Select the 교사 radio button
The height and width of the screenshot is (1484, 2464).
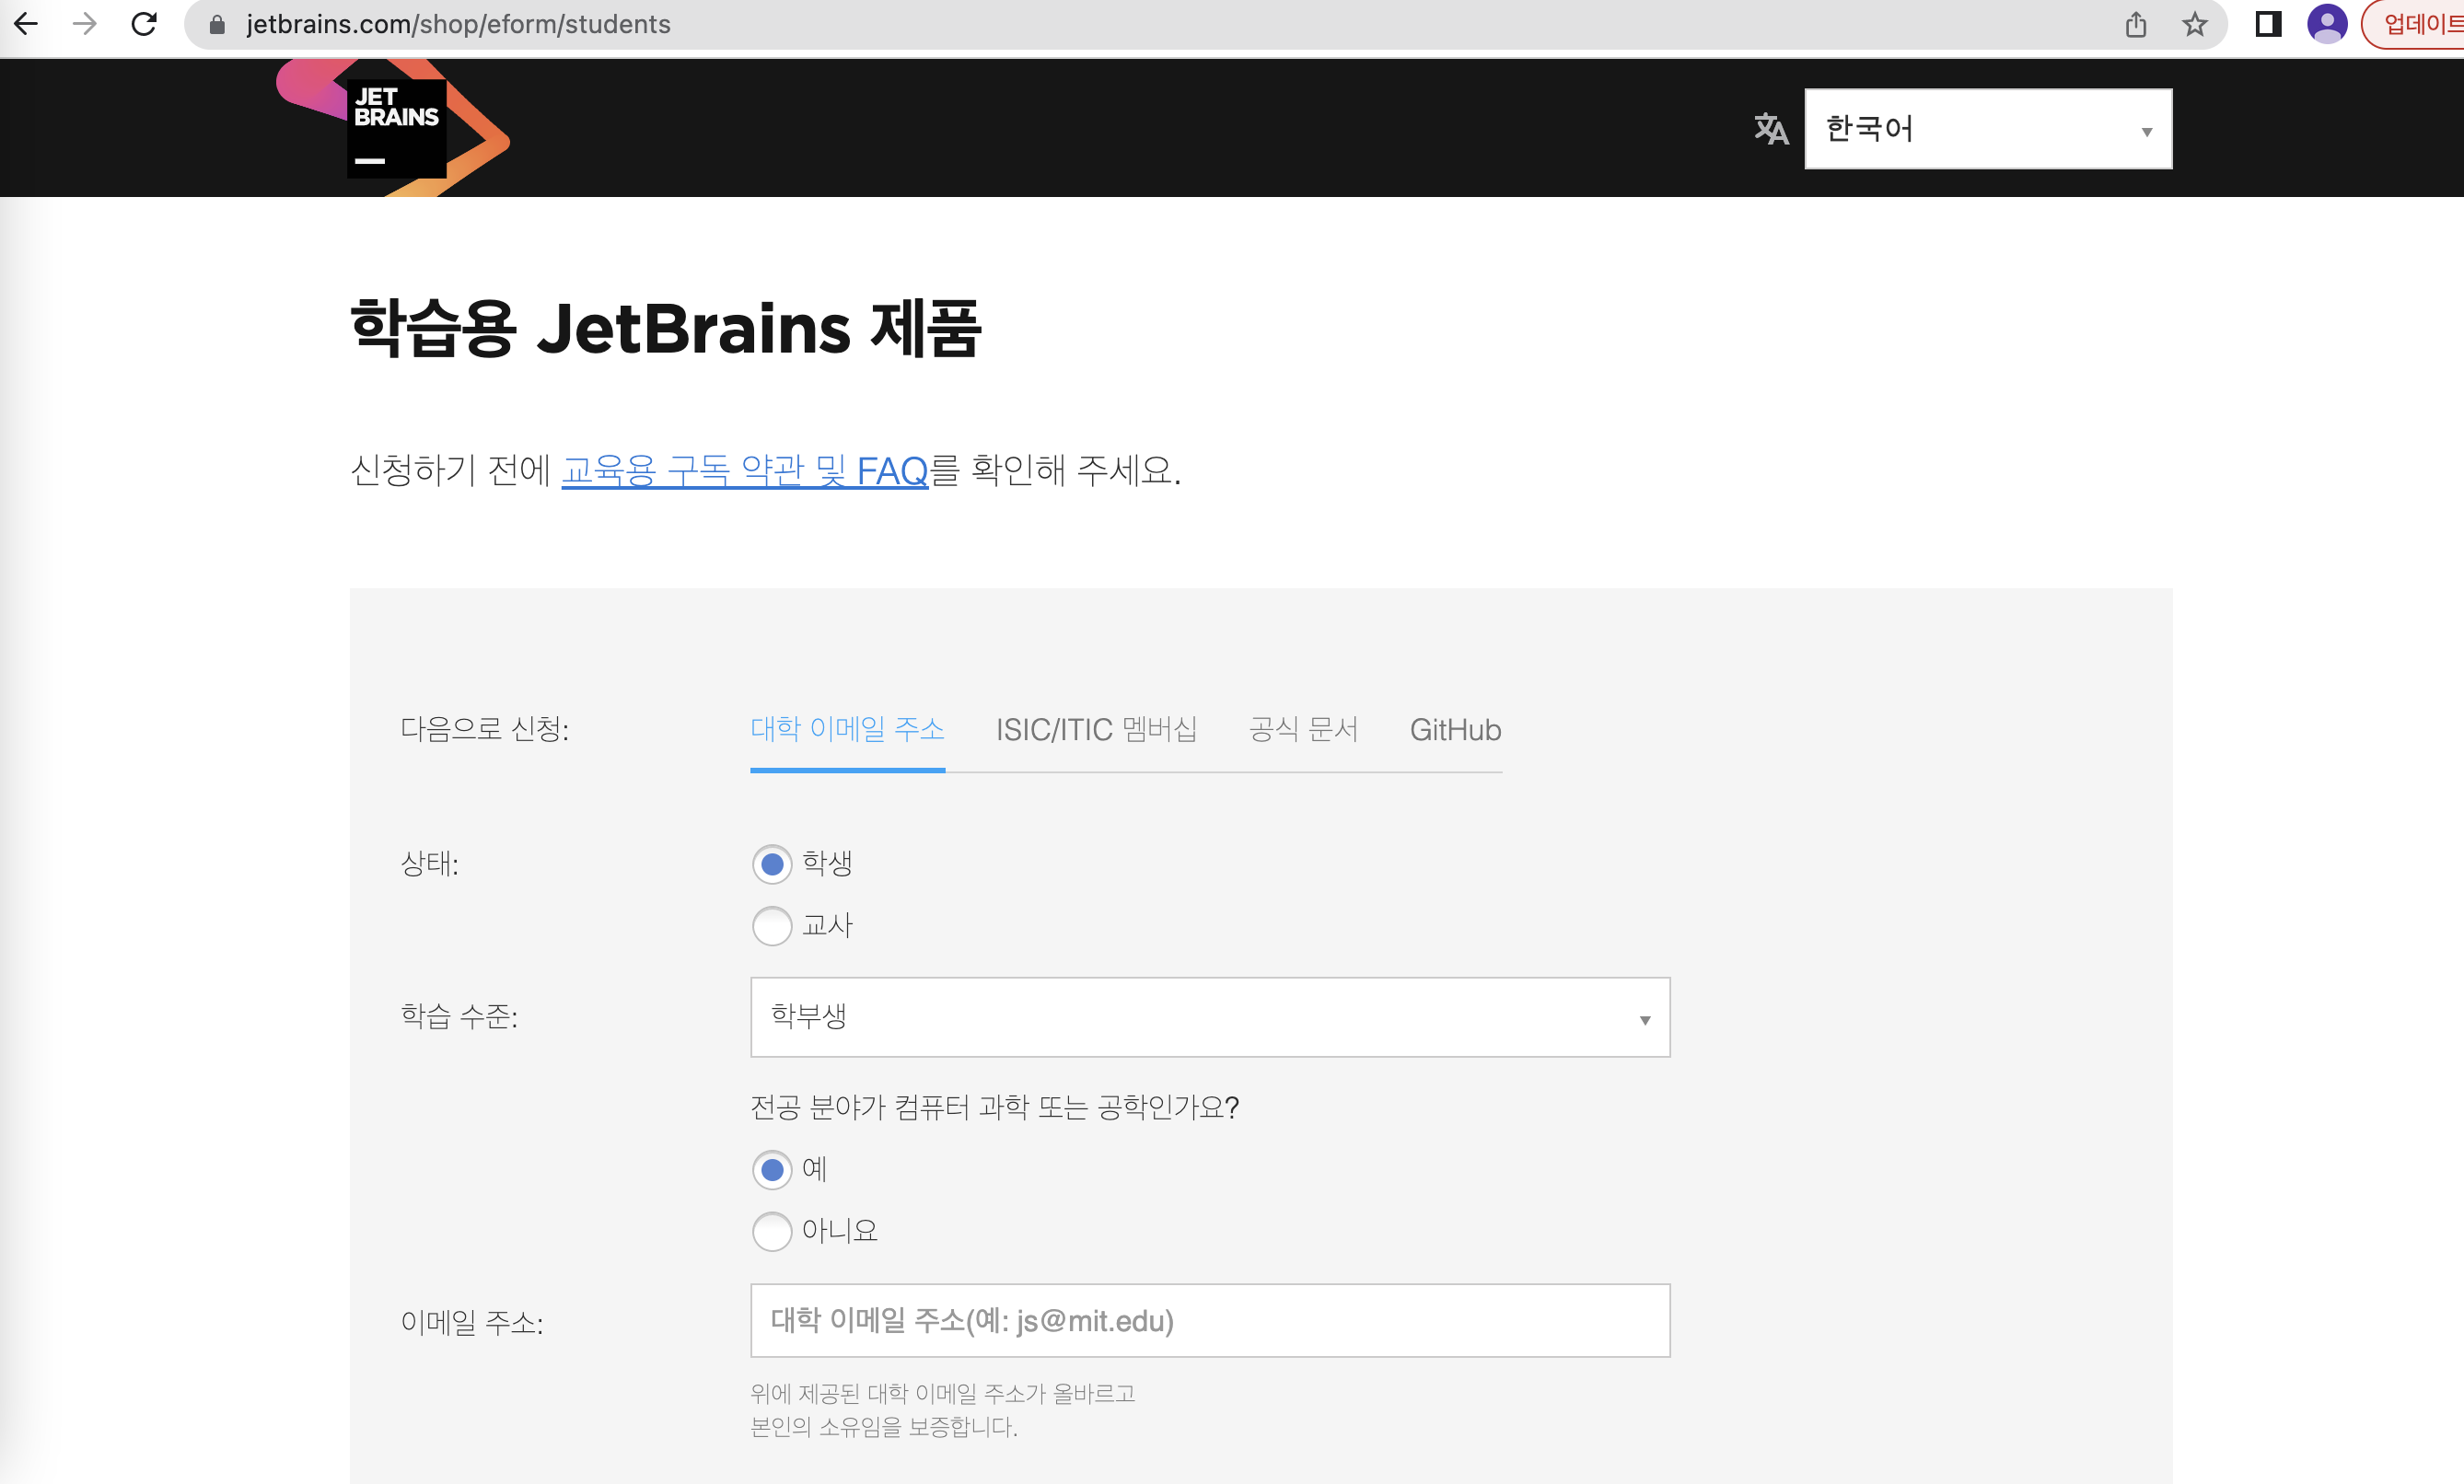772,926
